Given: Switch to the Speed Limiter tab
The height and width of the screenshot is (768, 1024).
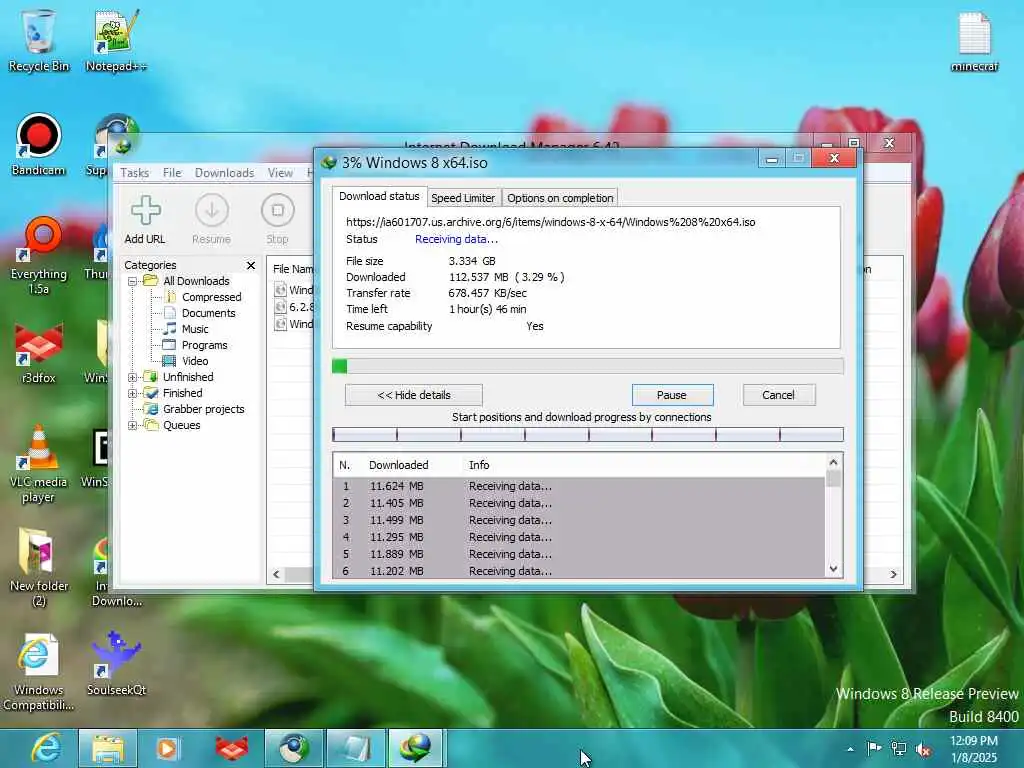Looking at the screenshot, I should [x=463, y=198].
